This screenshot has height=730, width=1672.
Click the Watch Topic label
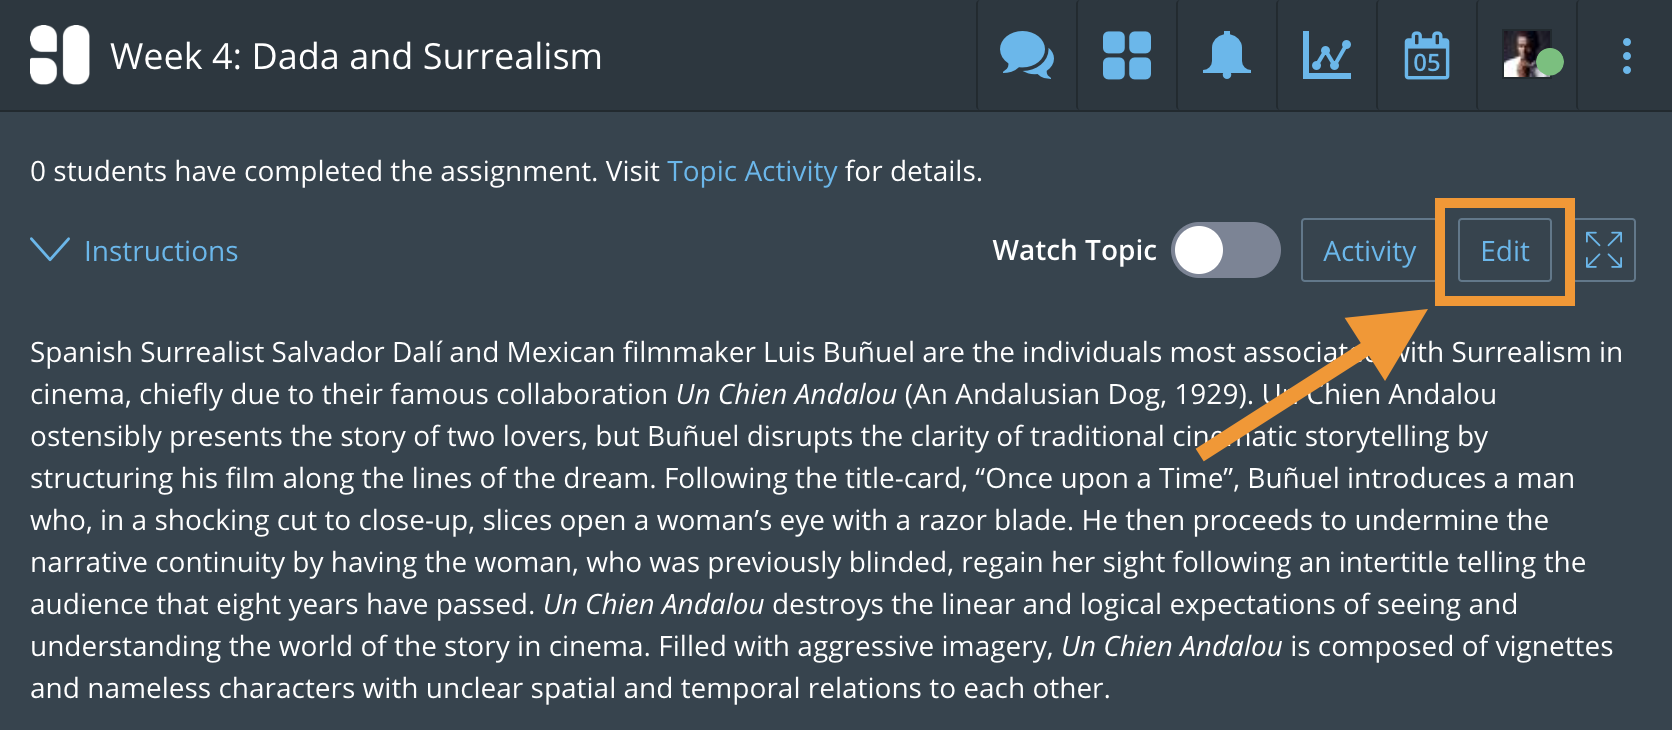pyautogui.click(x=1073, y=250)
